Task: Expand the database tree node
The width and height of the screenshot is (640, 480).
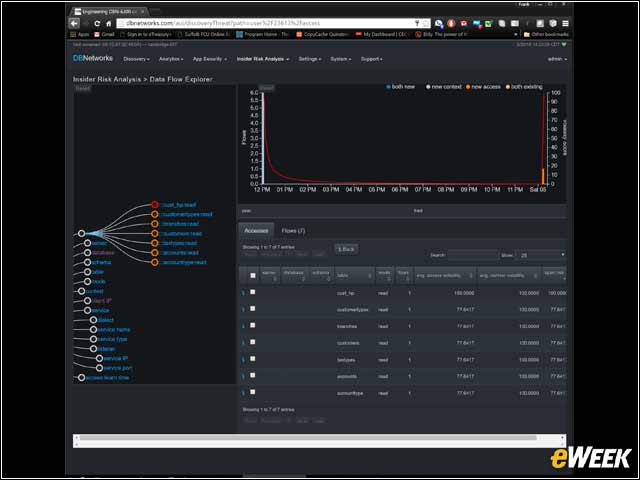Action: click(x=87, y=253)
